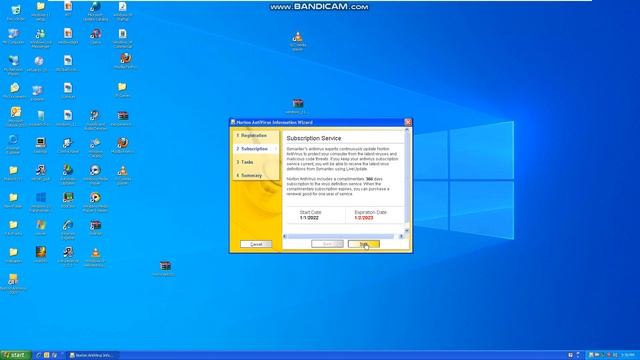Image resolution: width=640 pixels, height=360 pixels.
Task: Close the Norton AntiVirus Information Wizard
Action: [408, 122]
